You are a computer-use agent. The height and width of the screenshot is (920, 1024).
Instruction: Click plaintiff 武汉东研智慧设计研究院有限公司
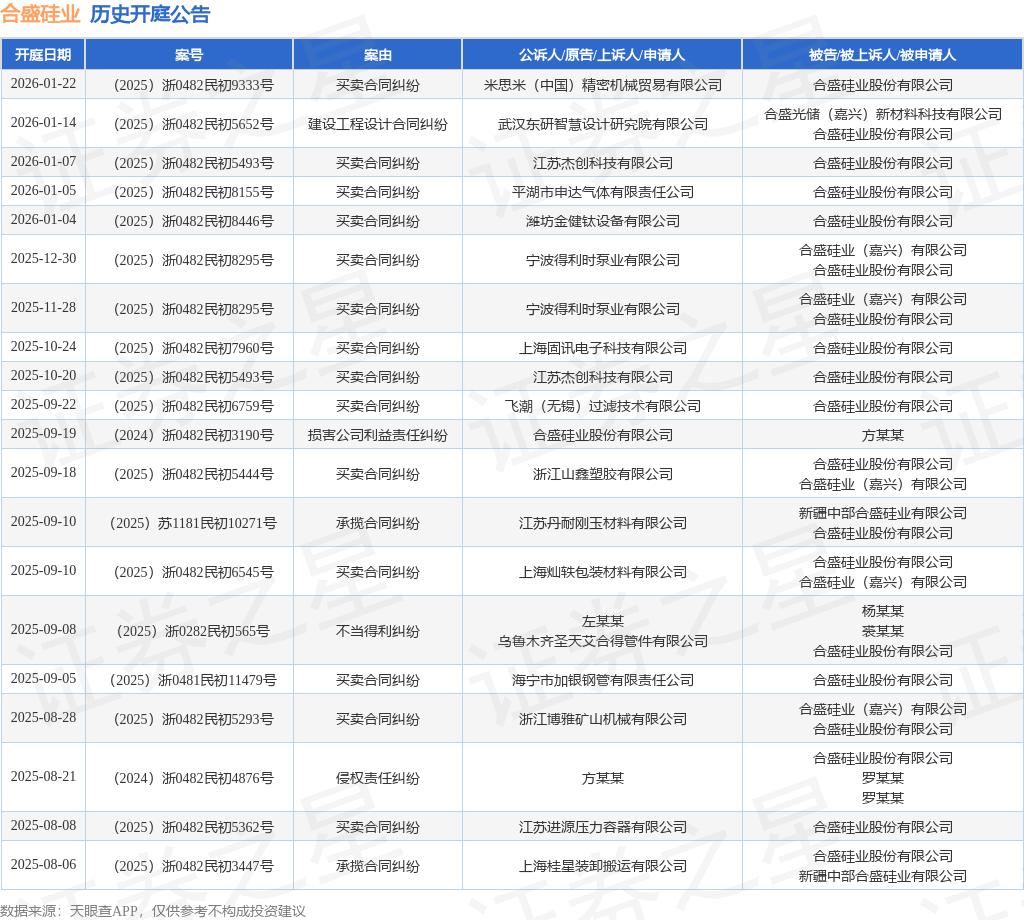click(x=602, y=124)
